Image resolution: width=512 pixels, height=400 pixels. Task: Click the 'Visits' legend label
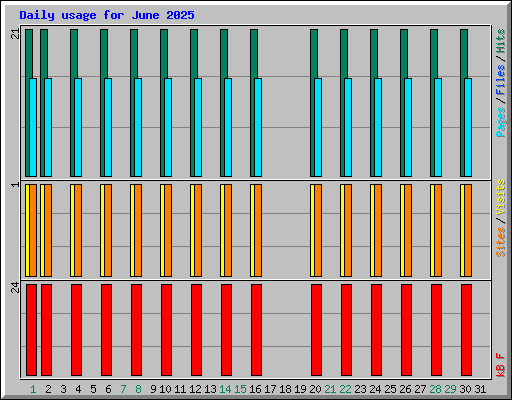point(501,197)
